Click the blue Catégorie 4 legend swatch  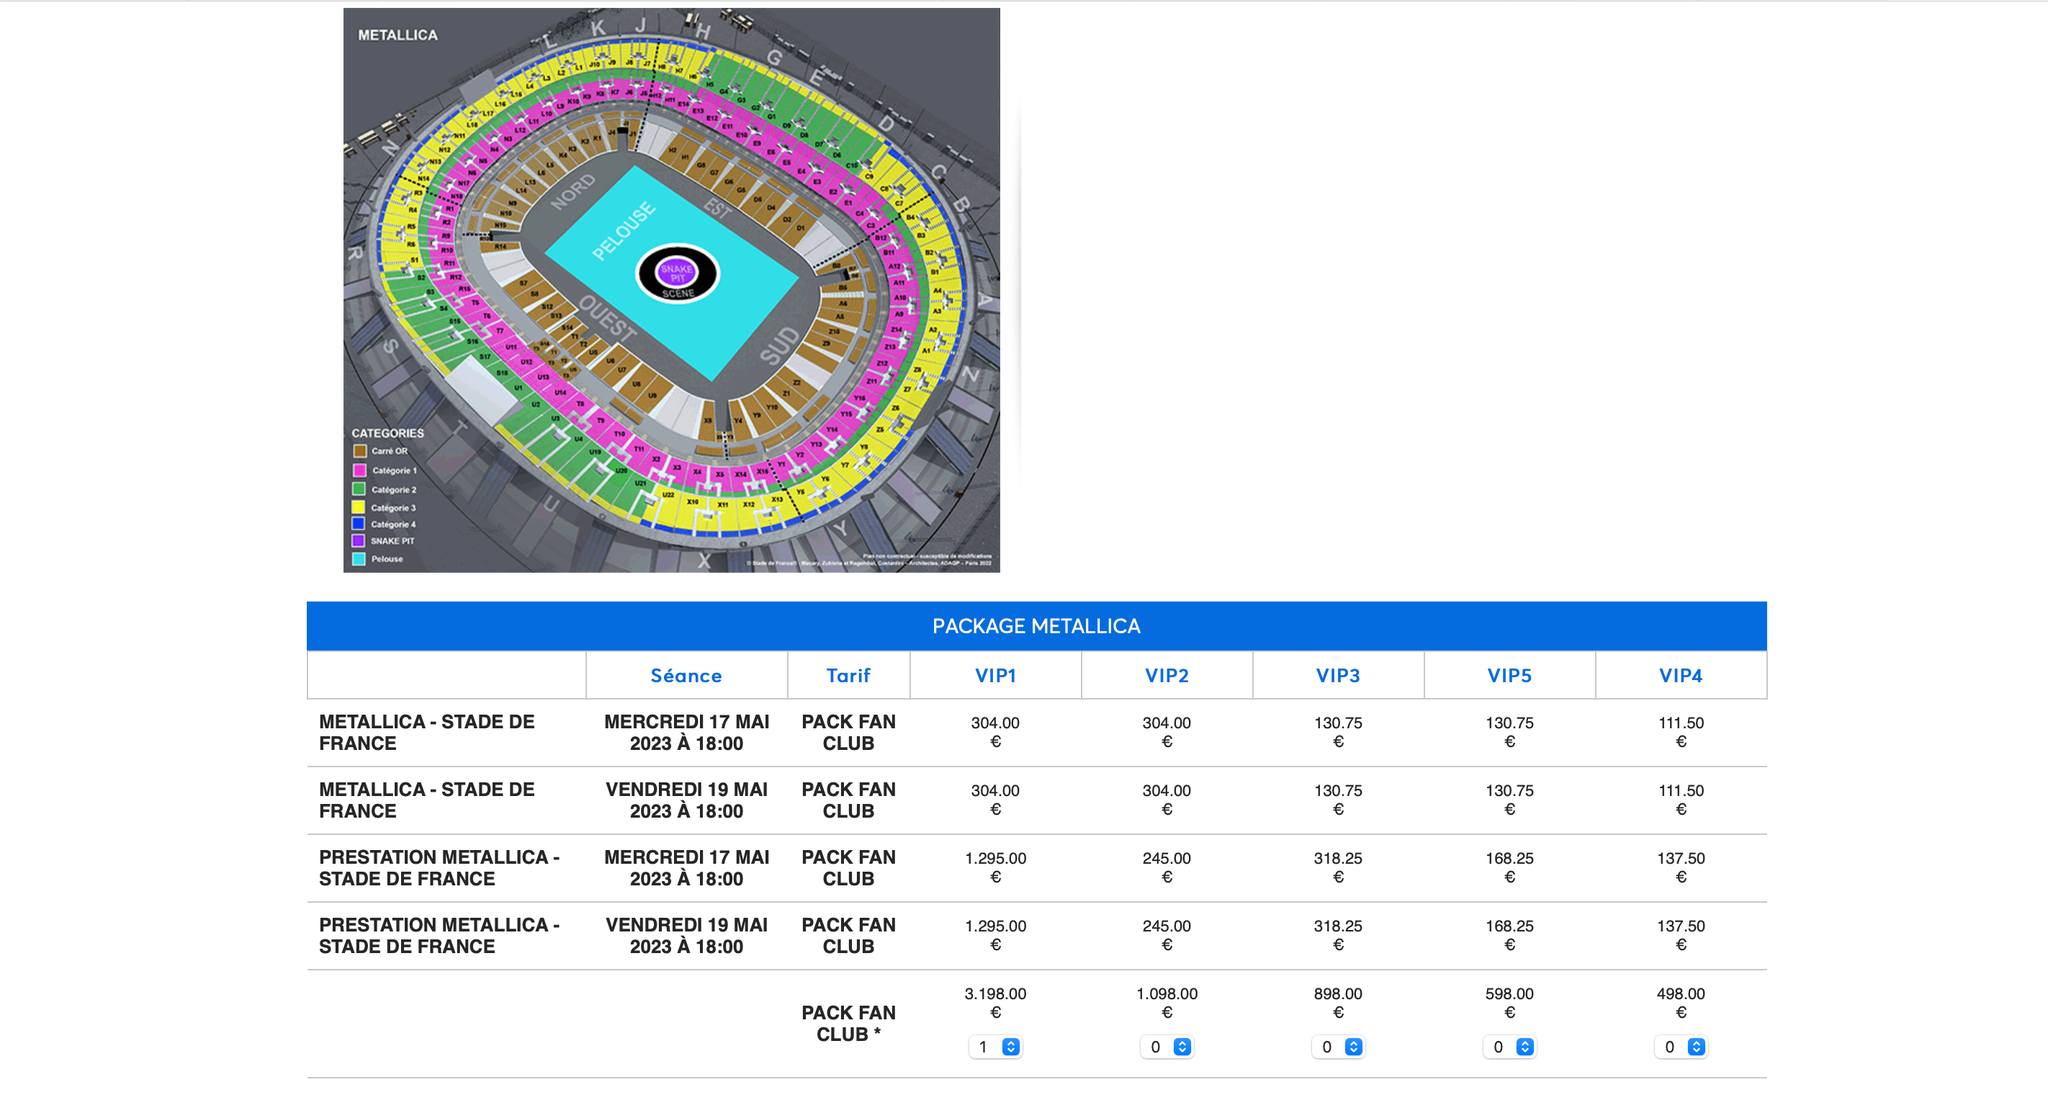[359, 524]
